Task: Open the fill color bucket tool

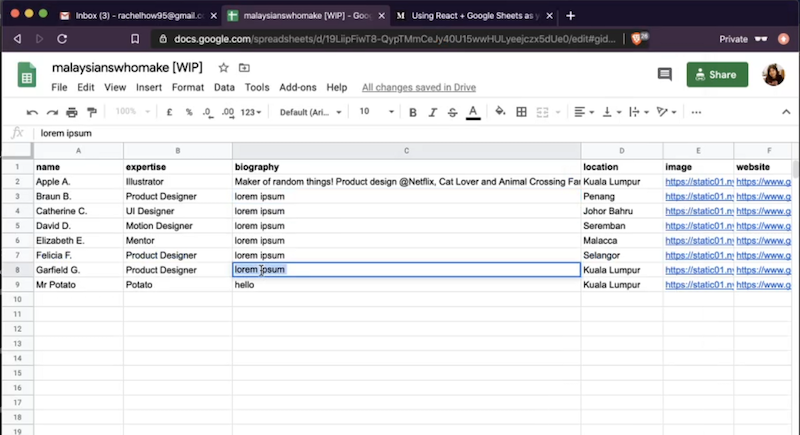Action: pos(500,111)
